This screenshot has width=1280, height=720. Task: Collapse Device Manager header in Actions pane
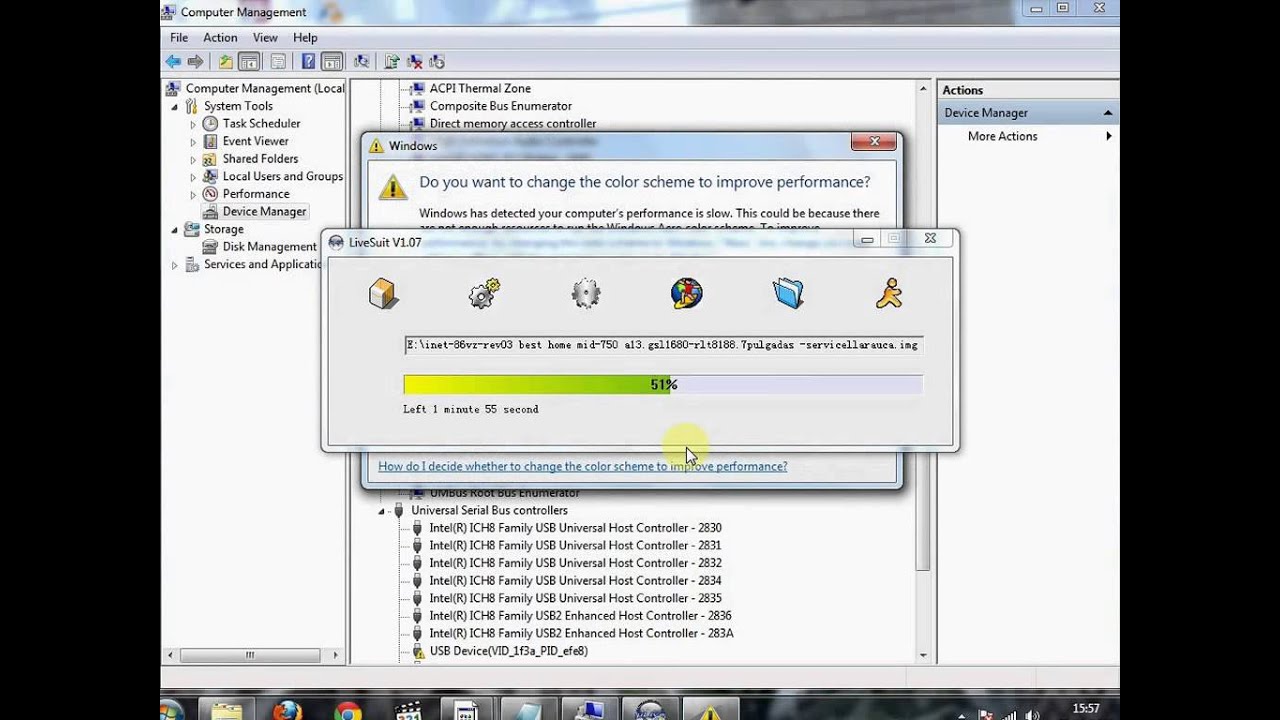pyautogui.click(x=1107, y=113)
